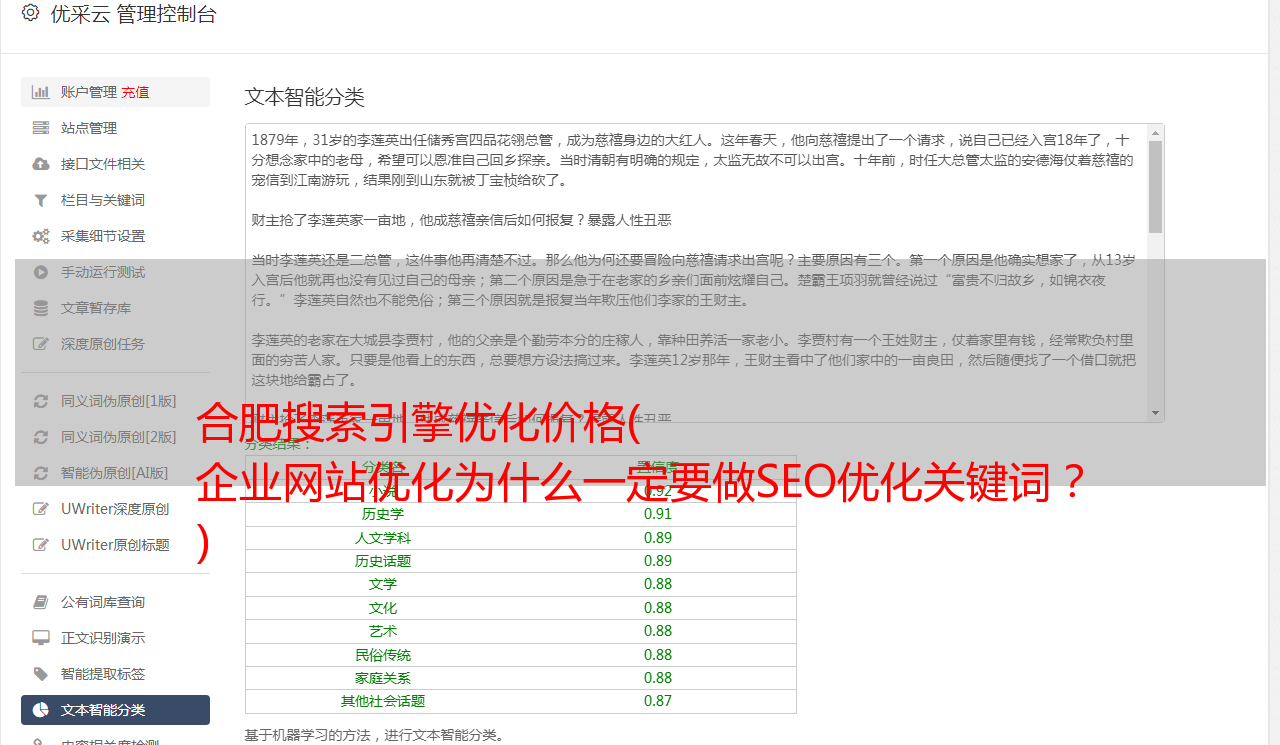The height and width of the screenshot is (745, 1280).
Task: Click the text area scrollbar thumb
Action: pyautogui.click(x=1155, y=186)
